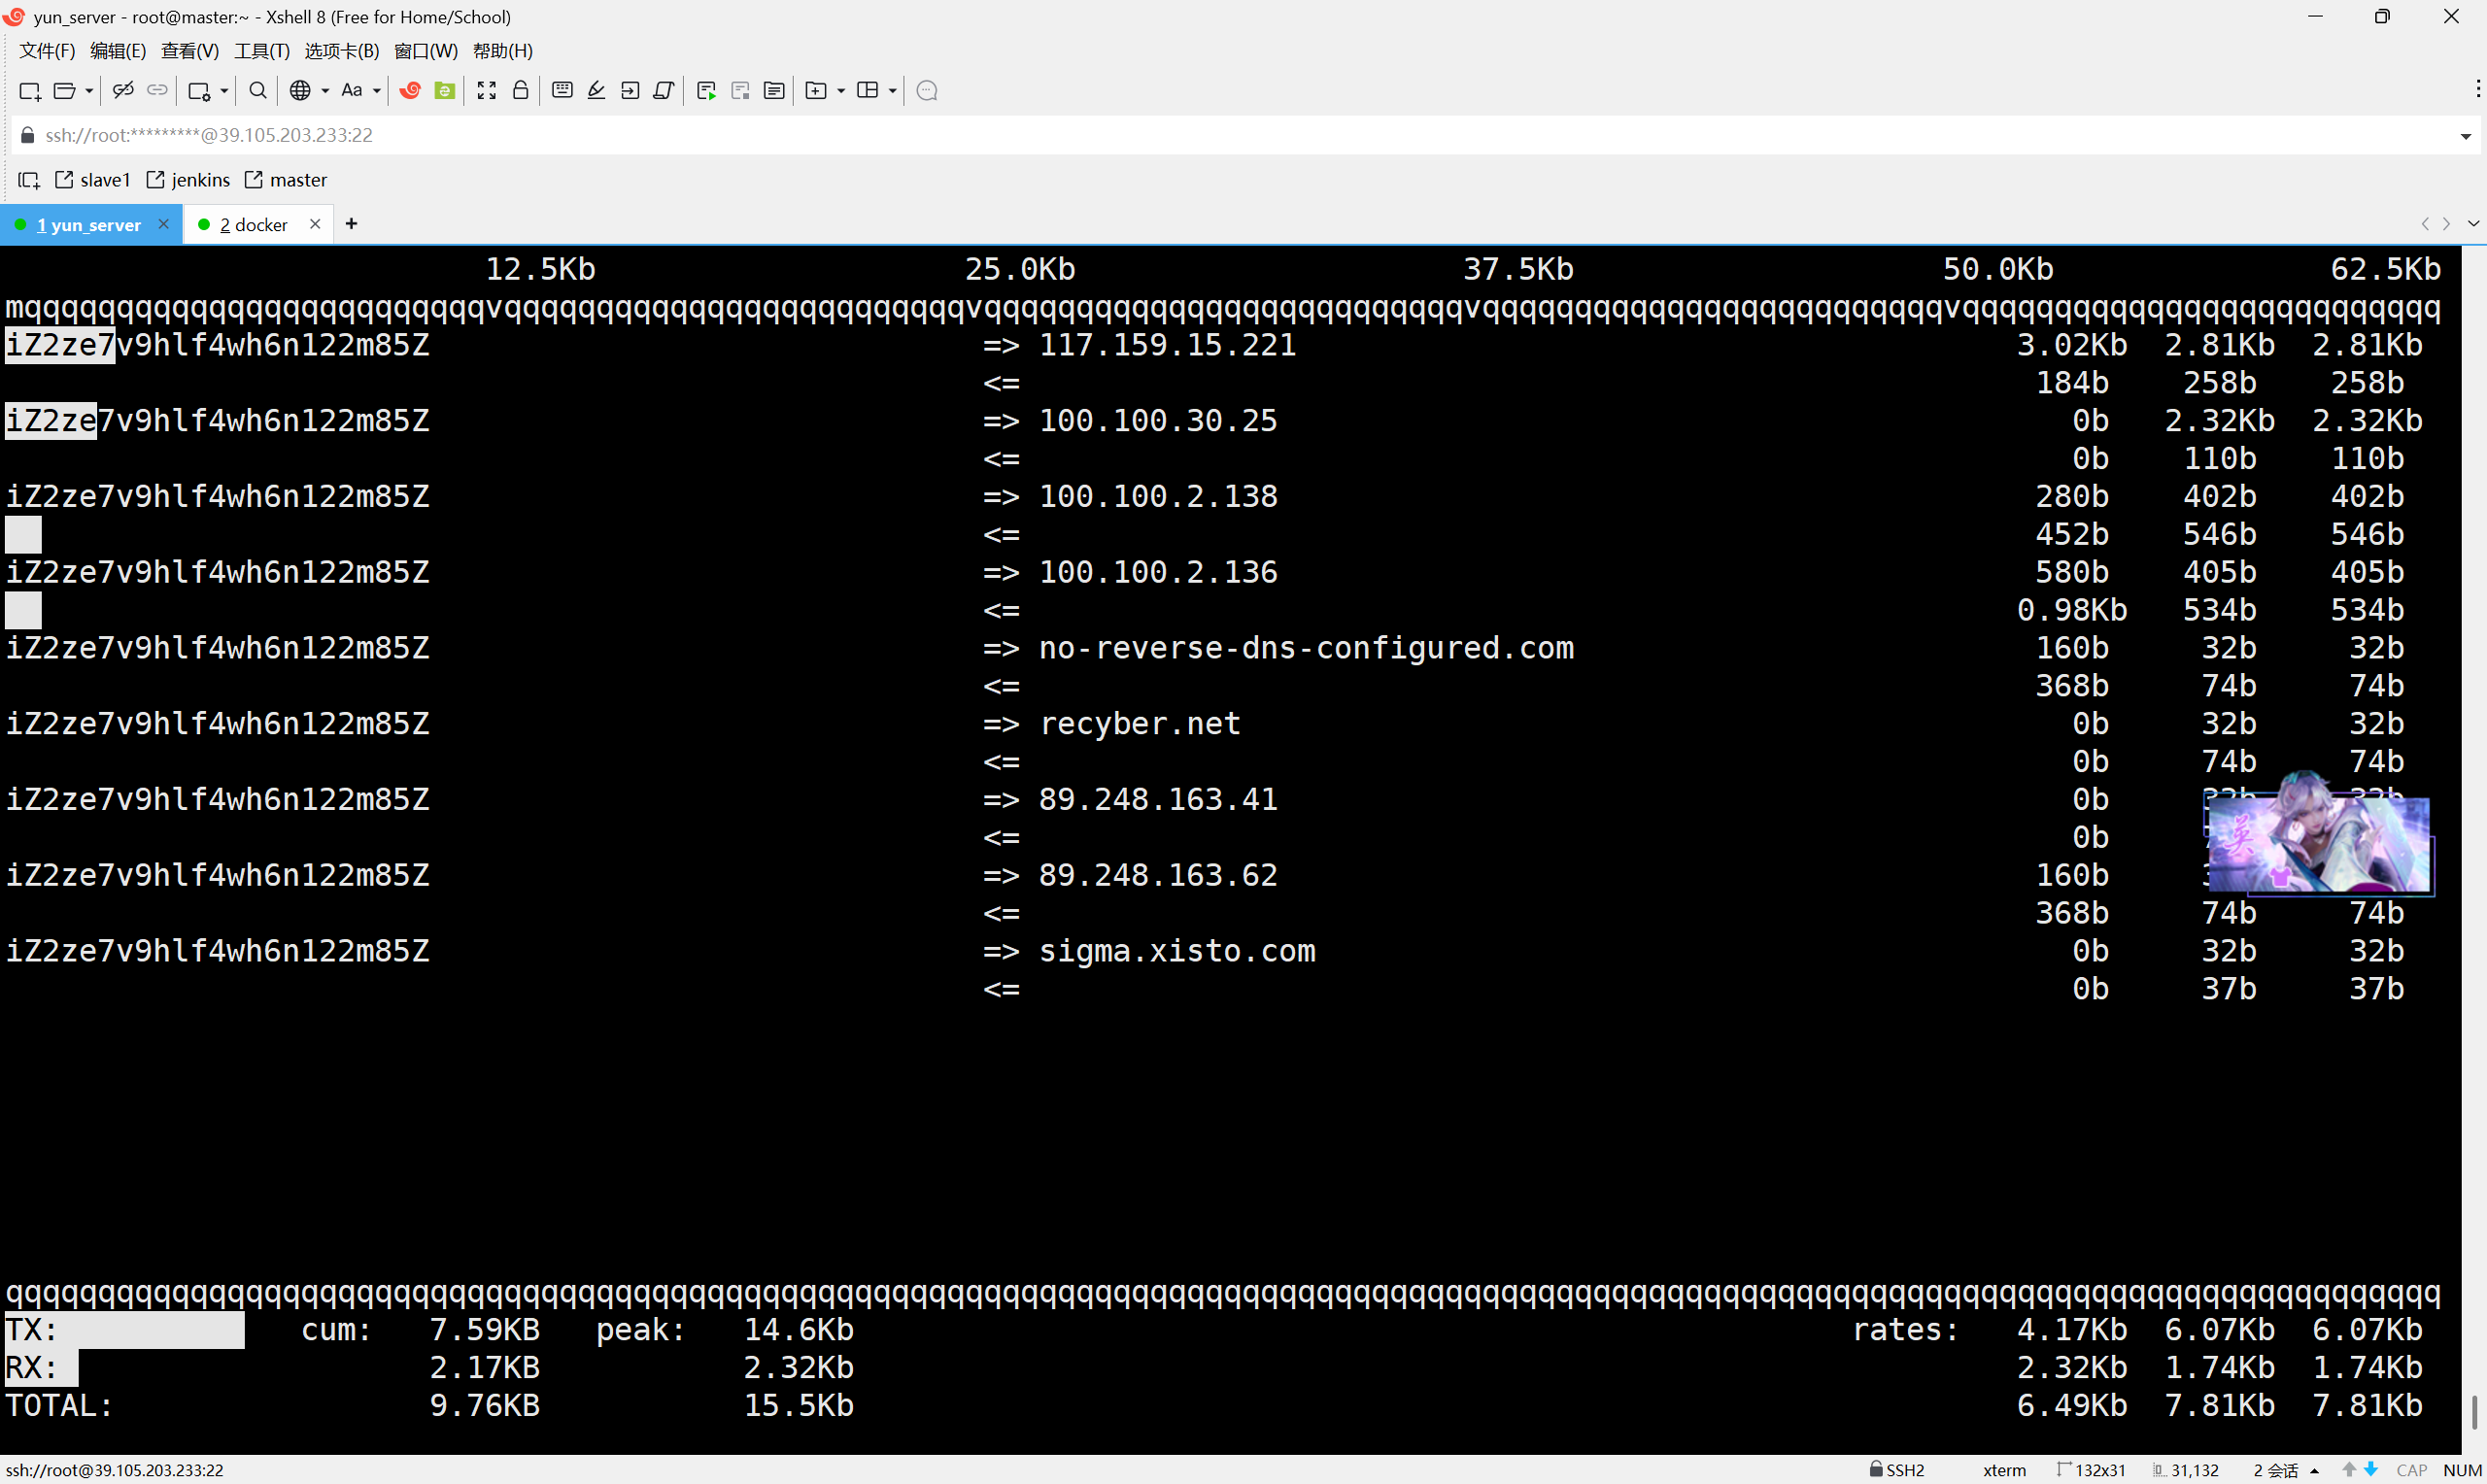Image resolution: width=2487 pixels, height=1484 pixels.
Task: Click the highlight pen icon
Action: (x=596, y=91)
